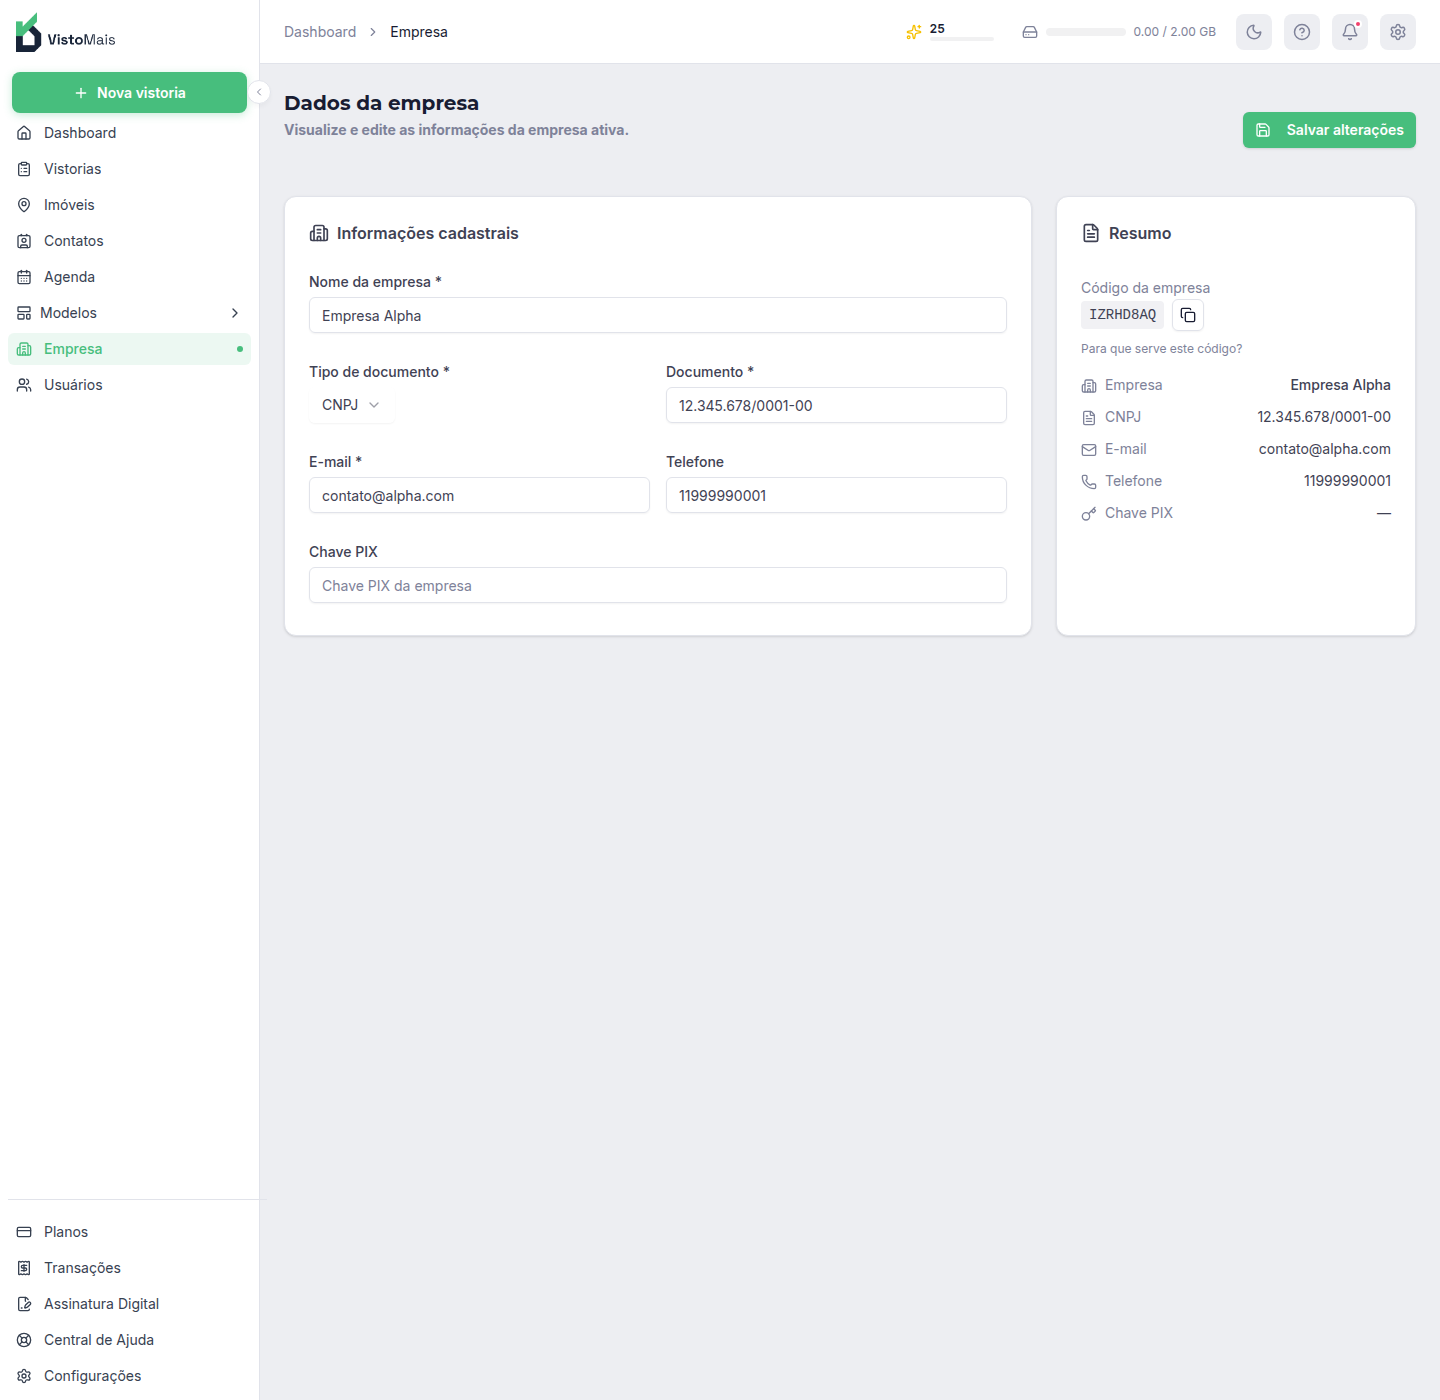
Task: Open help question mark icon
Action: (1302, 32)
